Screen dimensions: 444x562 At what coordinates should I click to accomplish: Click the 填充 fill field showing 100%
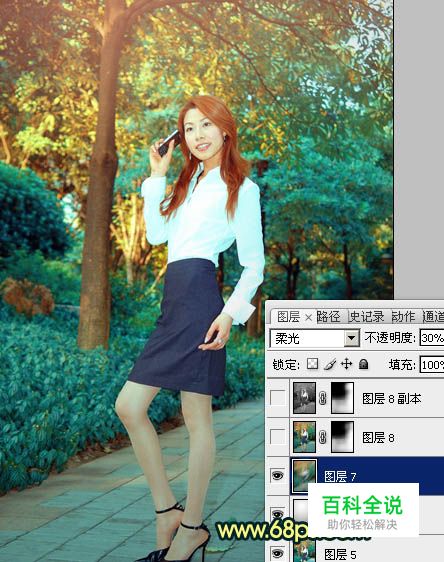click(432, 365)
